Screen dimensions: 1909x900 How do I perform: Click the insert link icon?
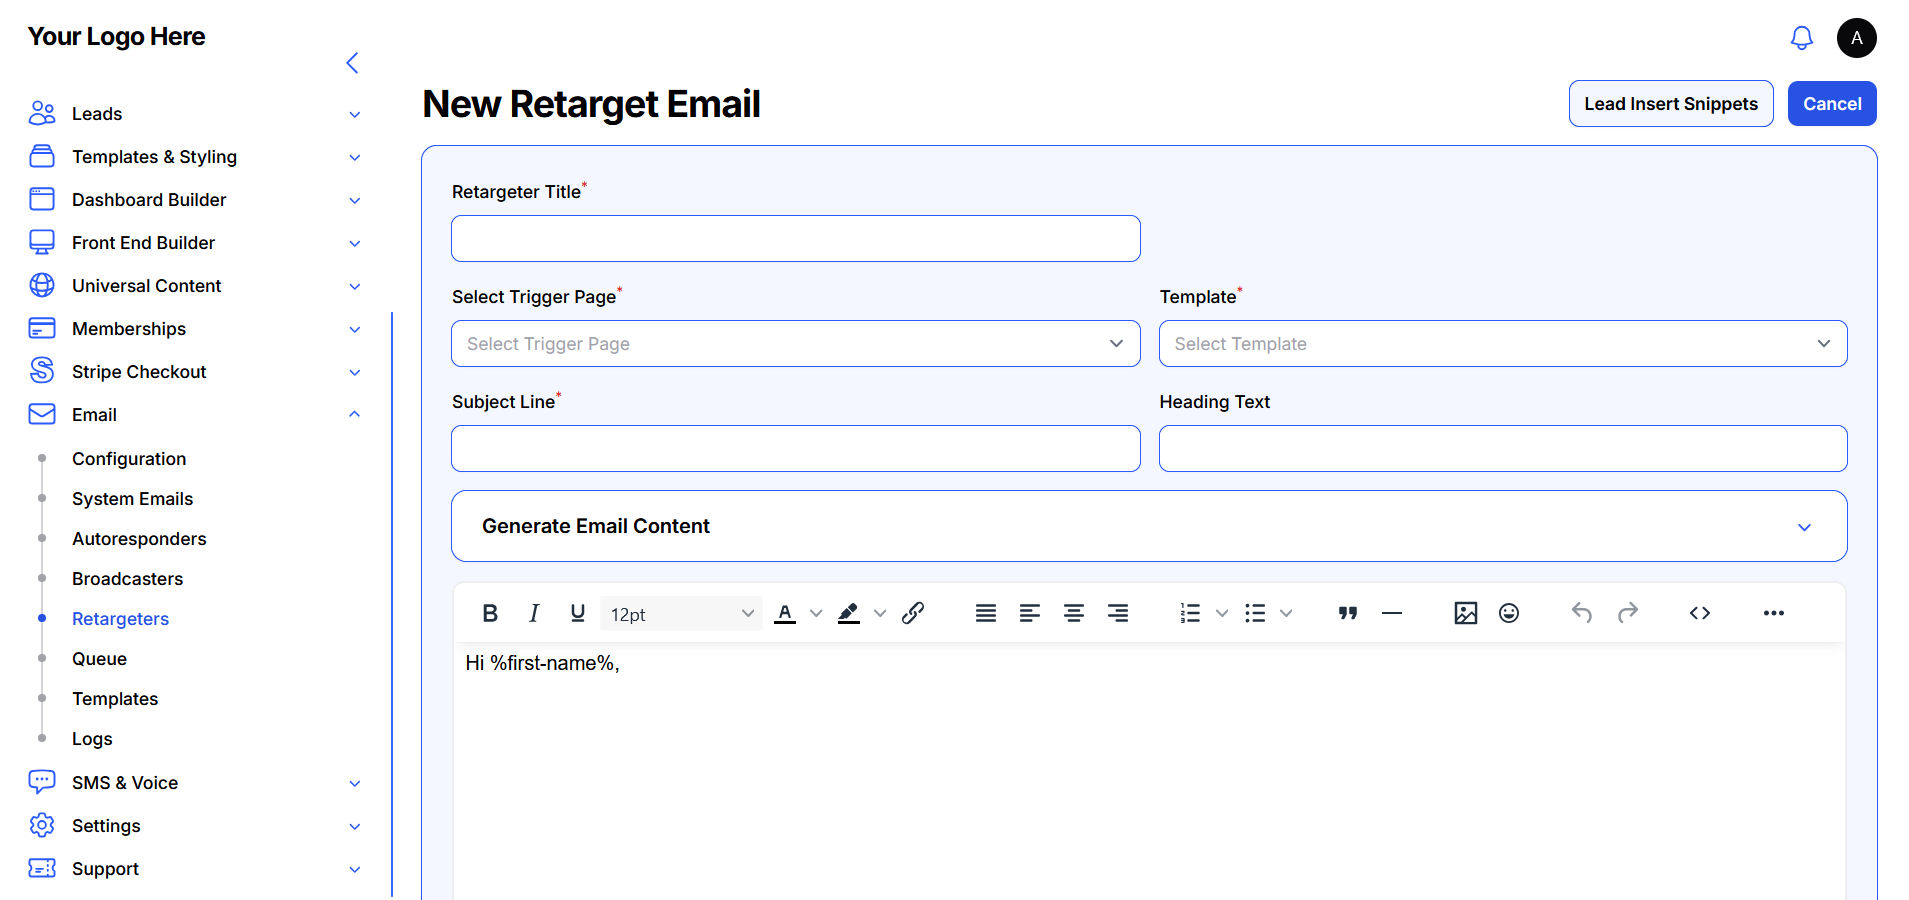(912, 613)
